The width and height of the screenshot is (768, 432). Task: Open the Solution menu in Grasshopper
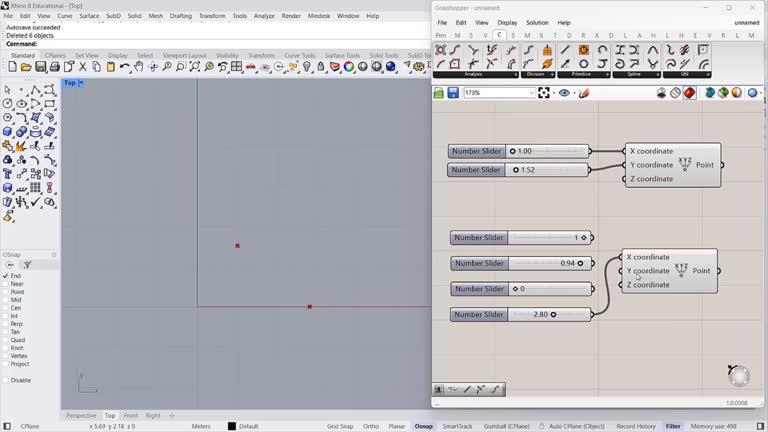point(537,22)
